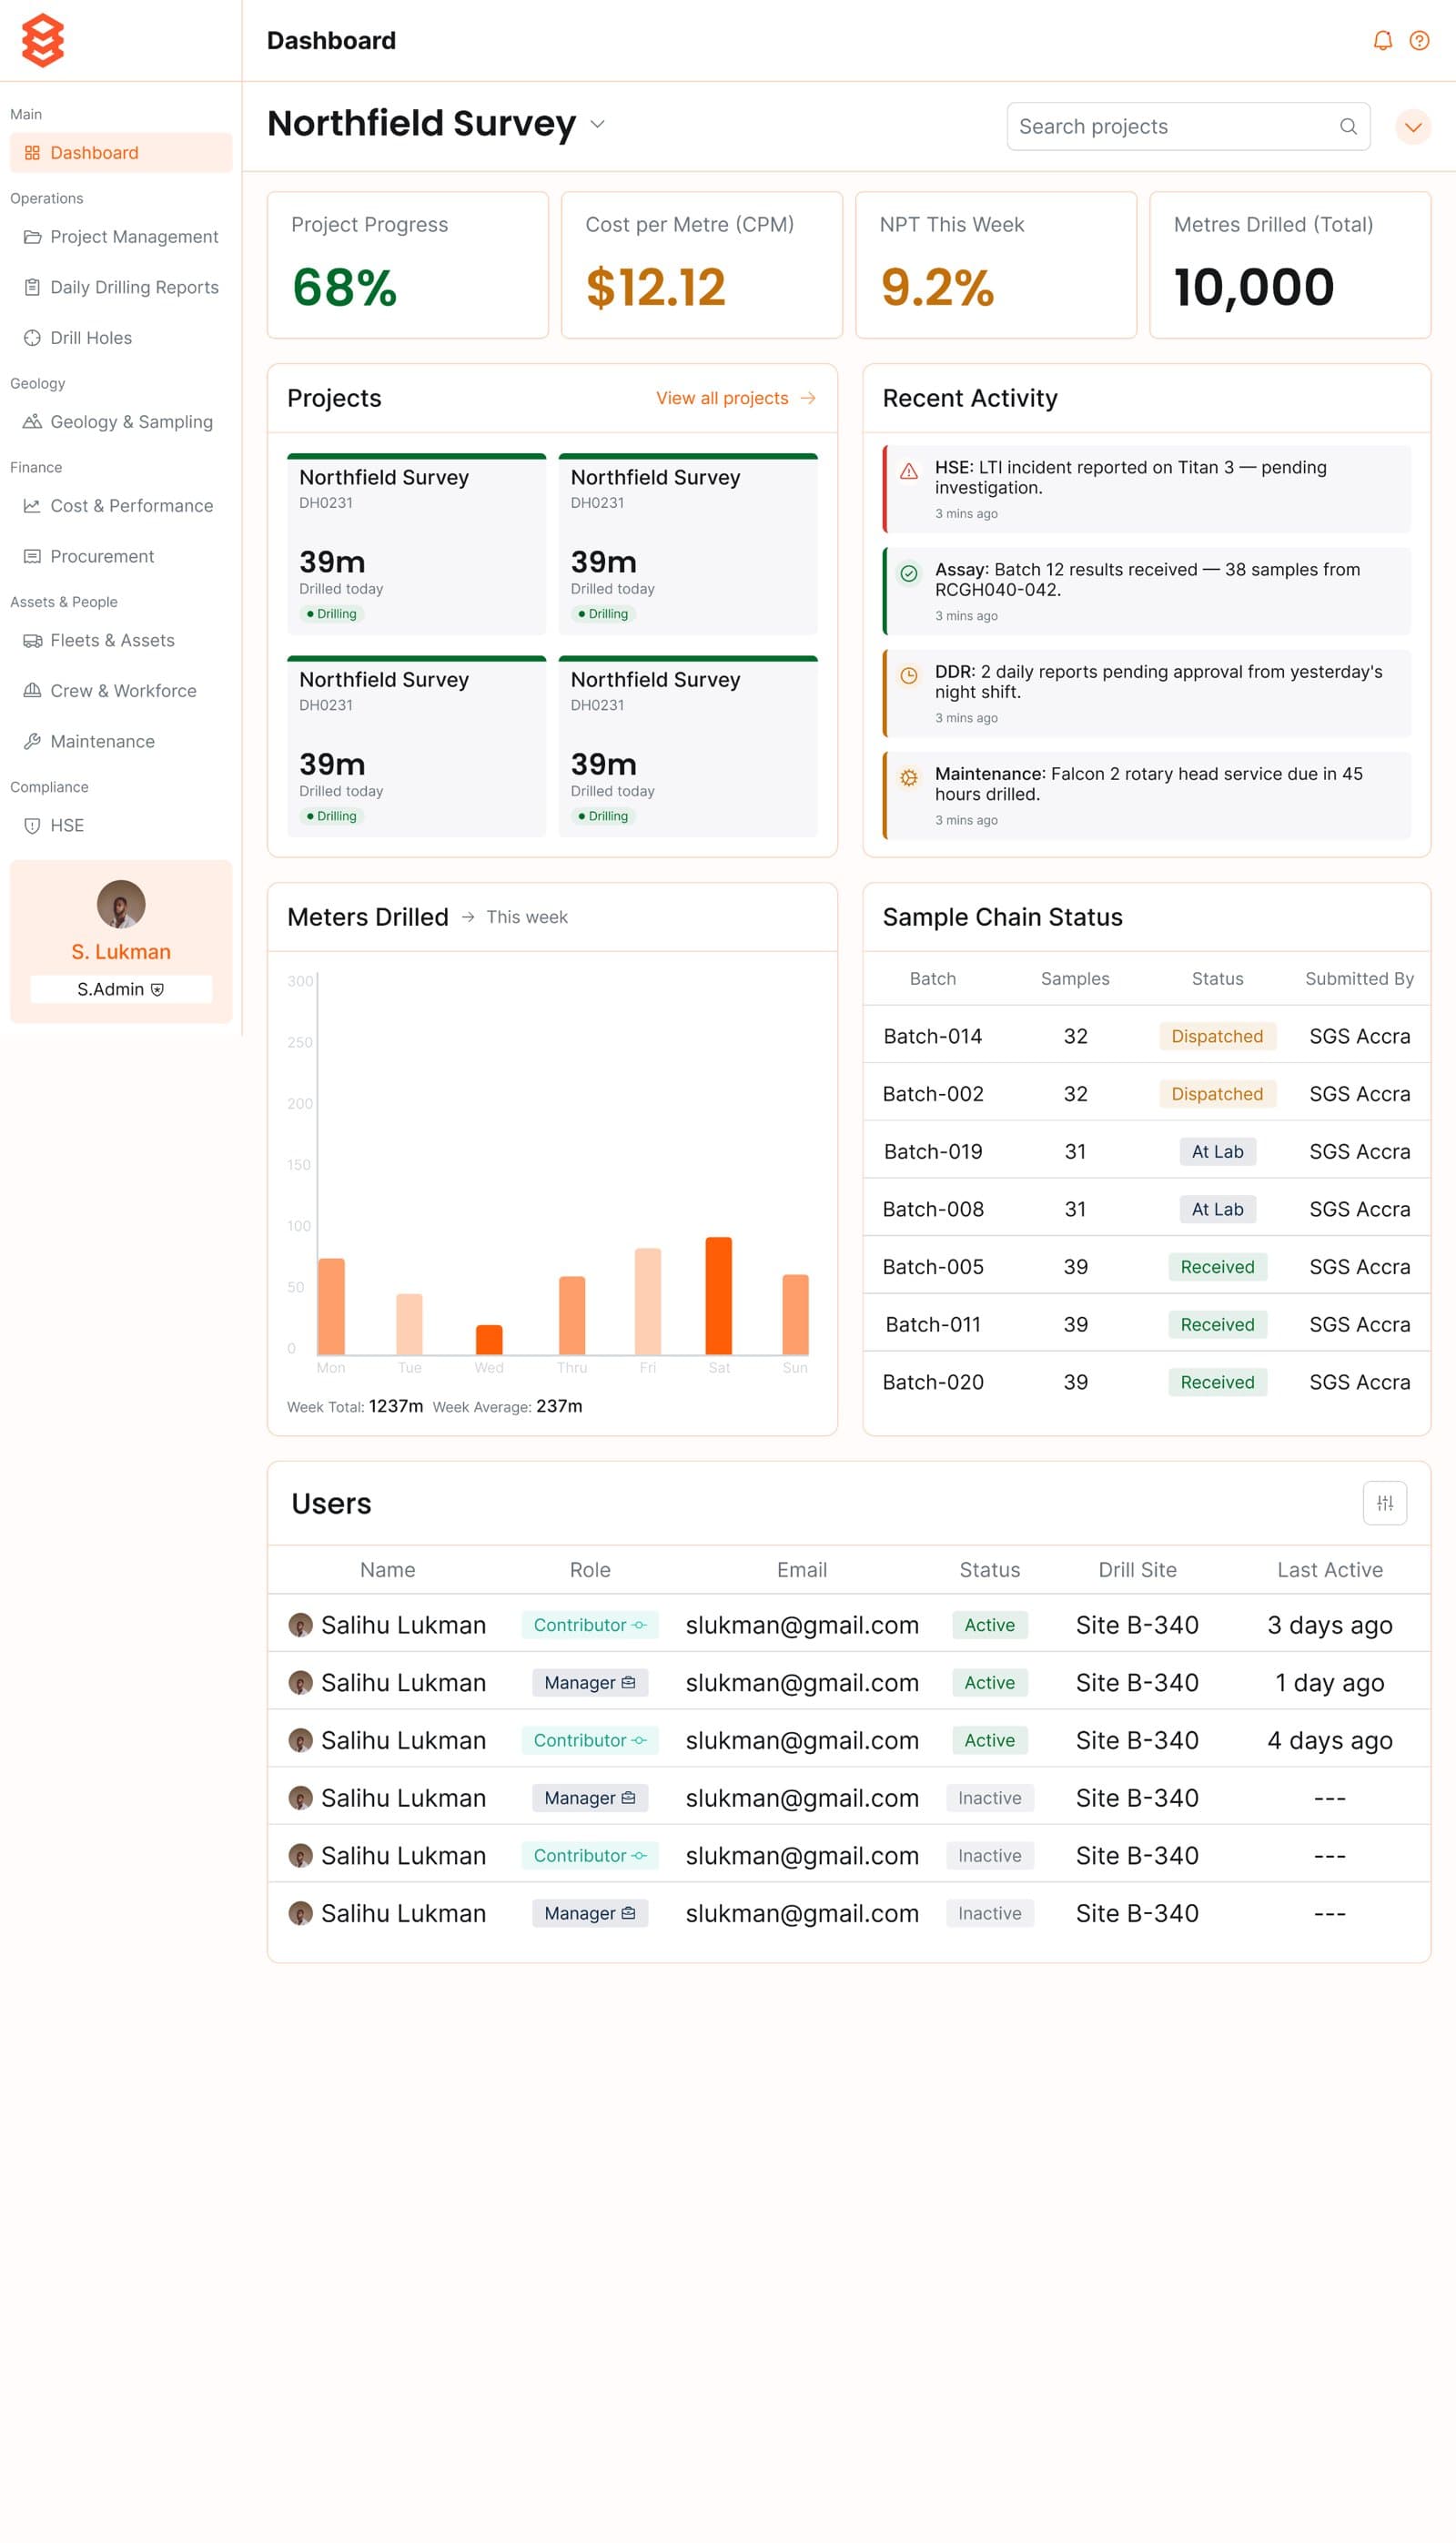Click the Project Progress 68% card

[408, 265]
